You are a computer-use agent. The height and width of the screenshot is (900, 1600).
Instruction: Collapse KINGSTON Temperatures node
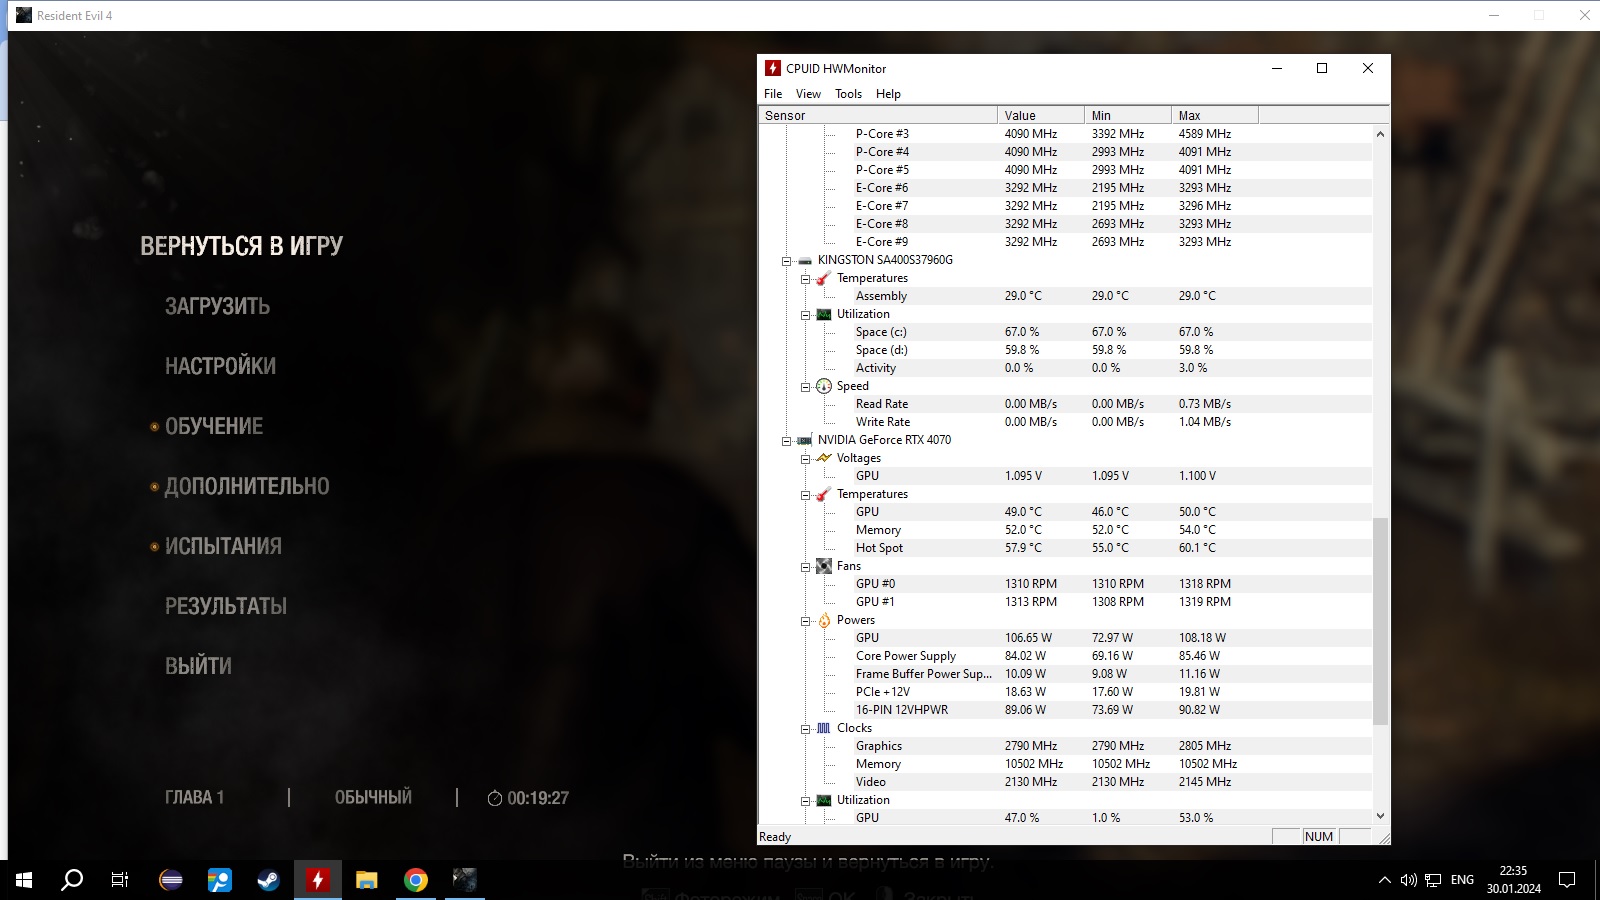tap(805, 279)
